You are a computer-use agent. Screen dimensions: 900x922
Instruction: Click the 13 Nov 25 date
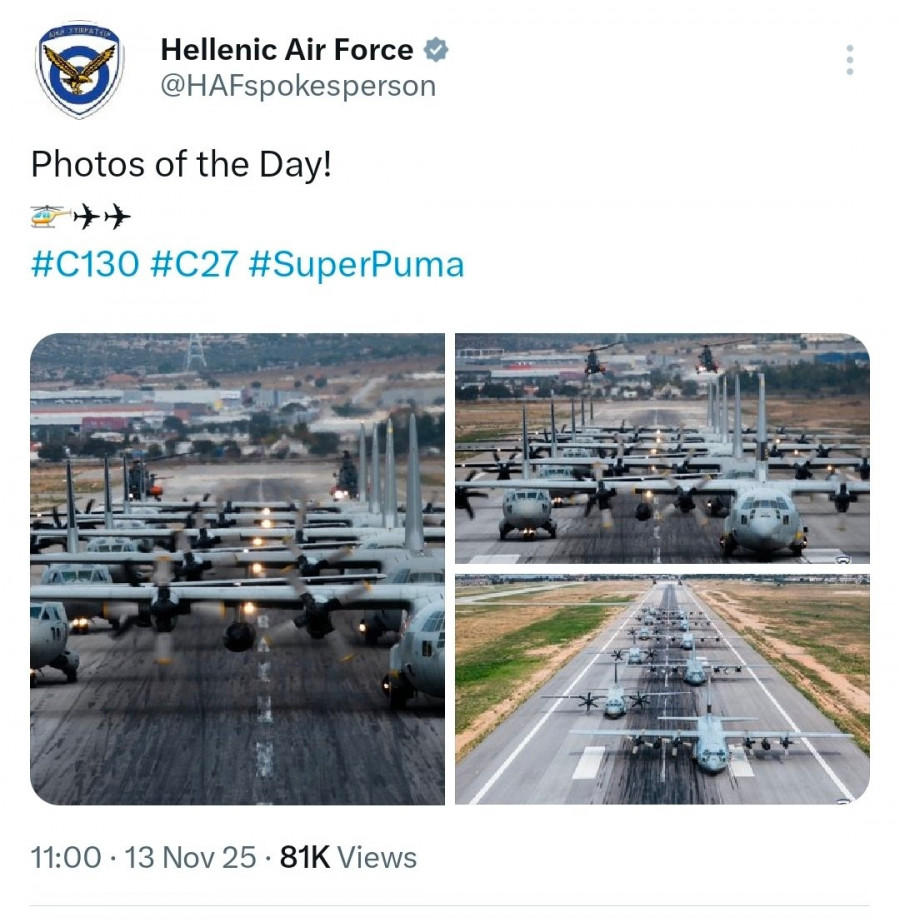190,858
